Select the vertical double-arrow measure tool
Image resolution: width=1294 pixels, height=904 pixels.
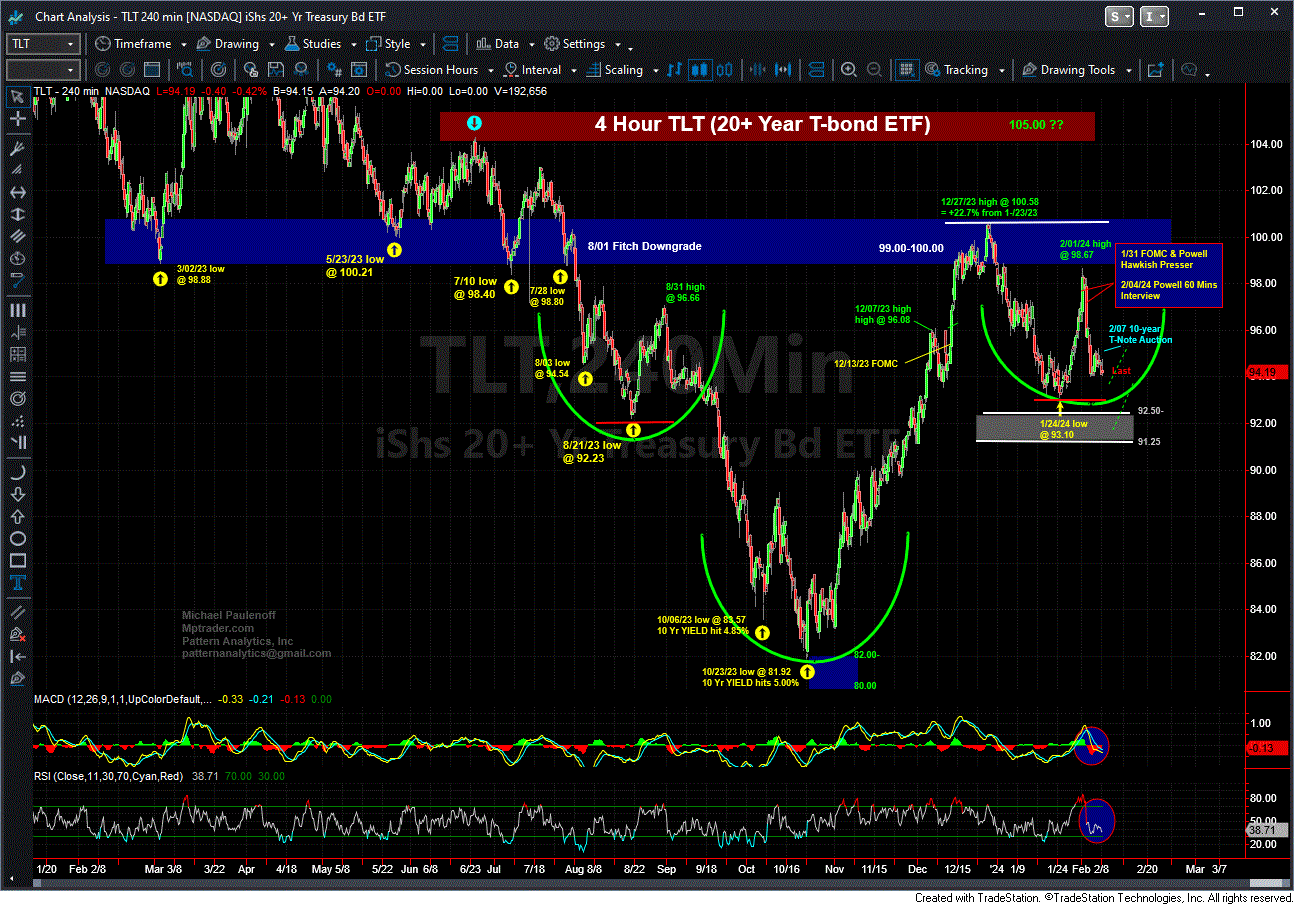coord(16,214)
